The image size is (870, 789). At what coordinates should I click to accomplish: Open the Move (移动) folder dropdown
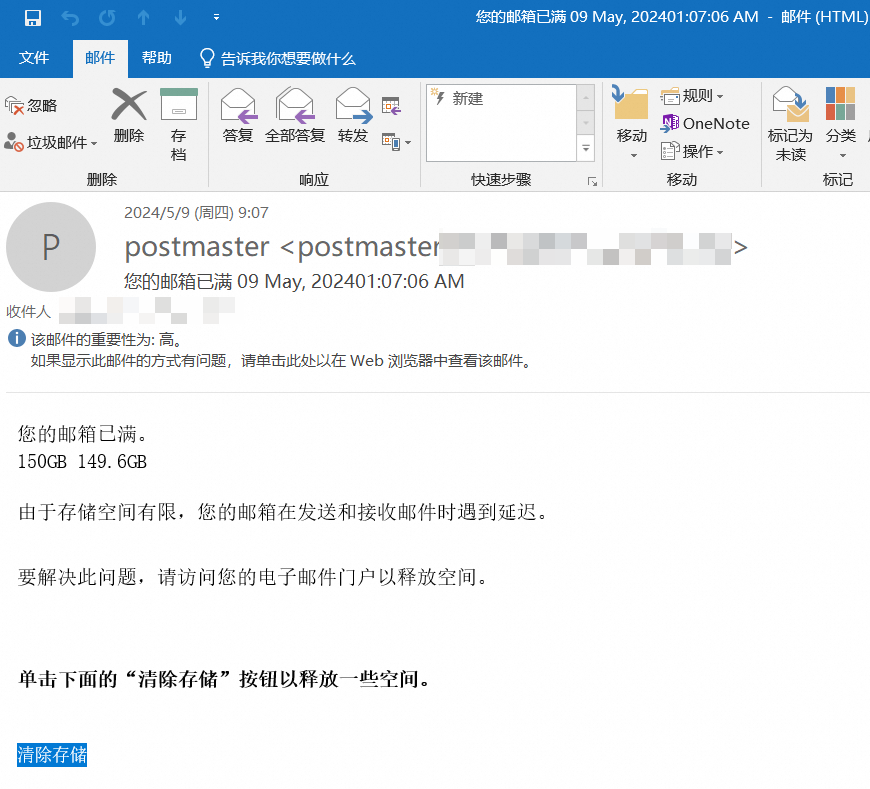point(631,126)
